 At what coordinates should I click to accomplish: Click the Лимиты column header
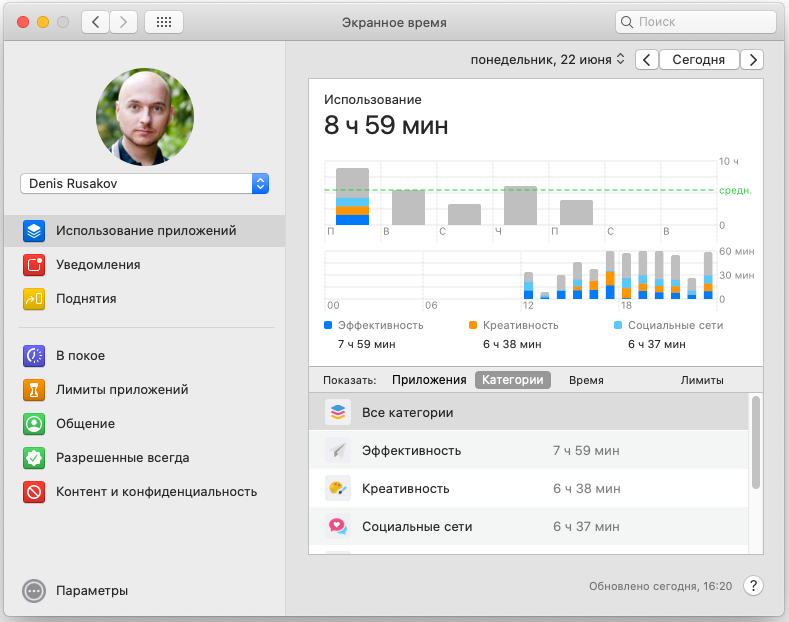[702, 380]
